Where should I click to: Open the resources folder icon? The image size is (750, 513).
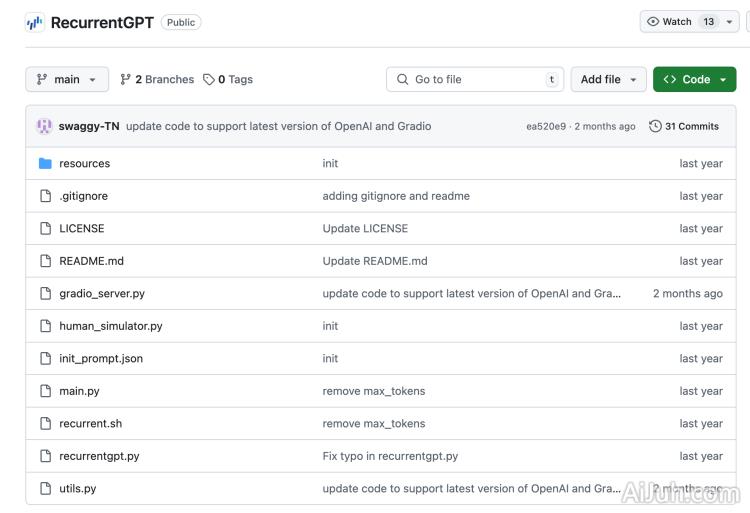[x=45, y=163]
